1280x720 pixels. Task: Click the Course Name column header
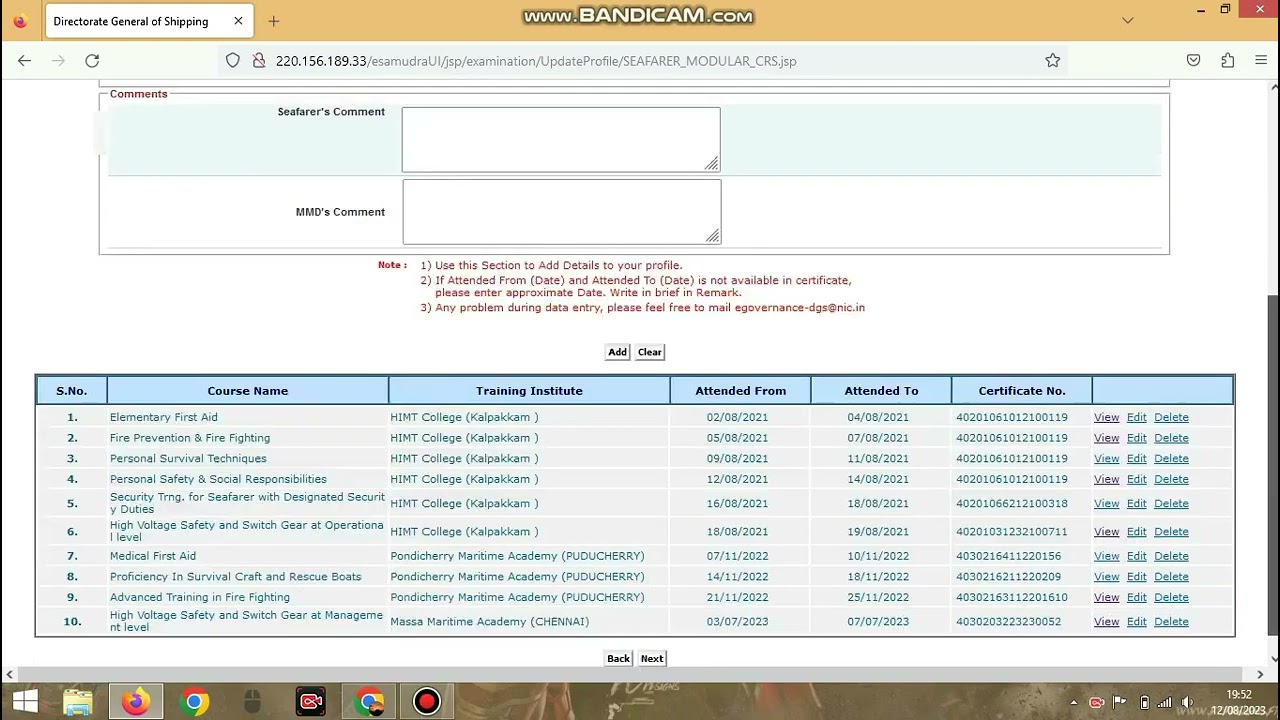coord(248,391)
